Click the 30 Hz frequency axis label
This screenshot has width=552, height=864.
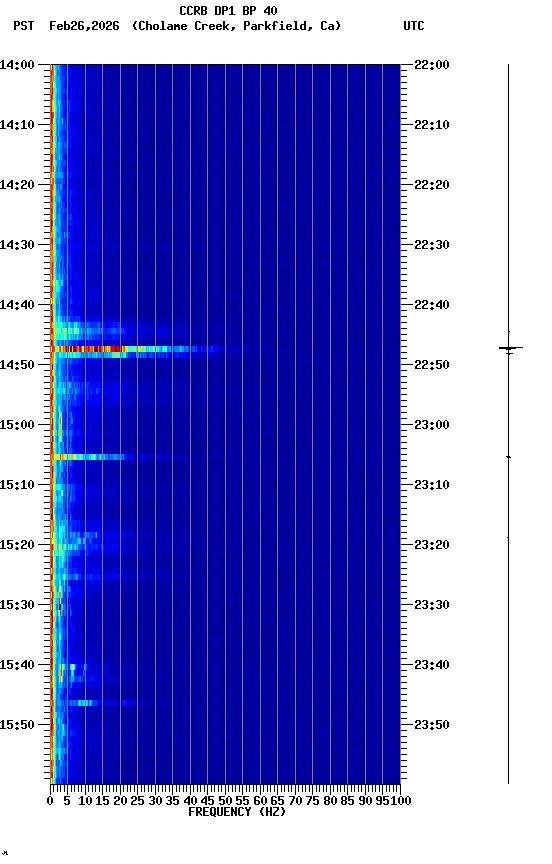(x=155, y=801)
